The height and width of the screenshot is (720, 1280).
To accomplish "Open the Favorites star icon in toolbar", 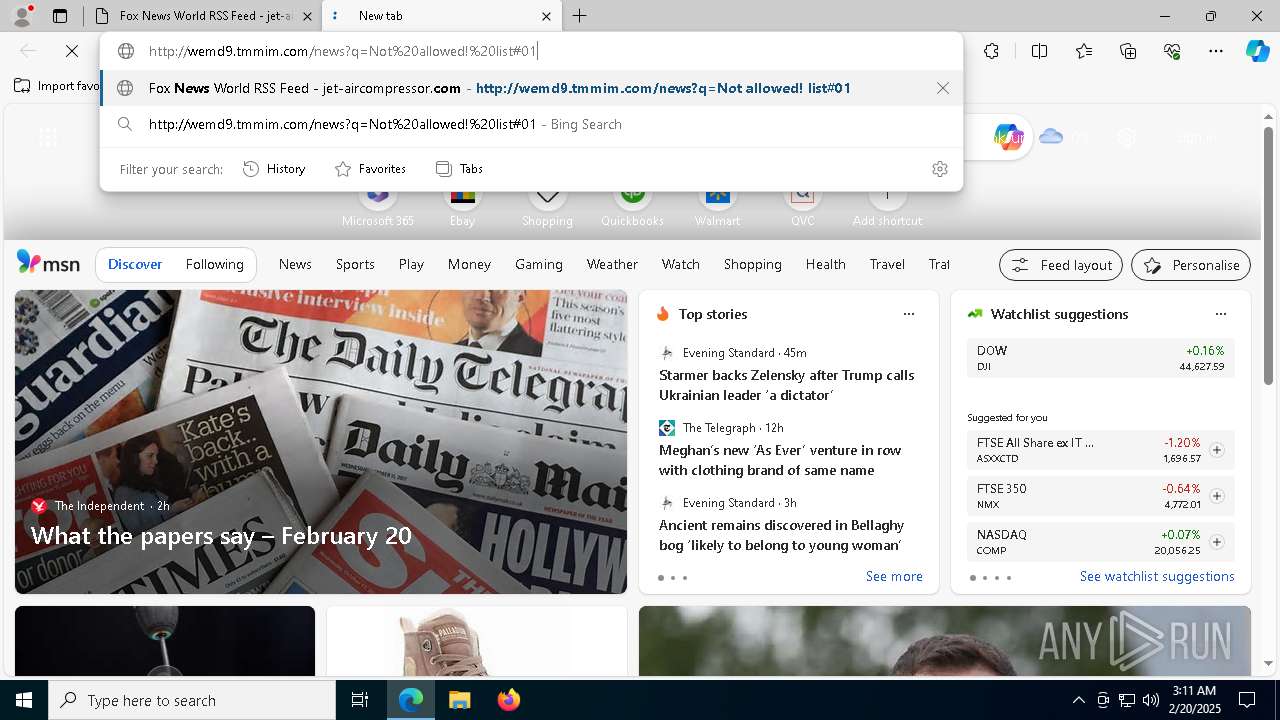I will point(1084,51).
